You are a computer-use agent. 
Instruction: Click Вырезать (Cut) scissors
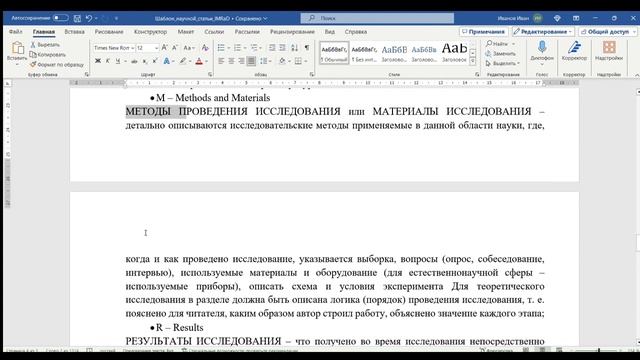(45, 44)
